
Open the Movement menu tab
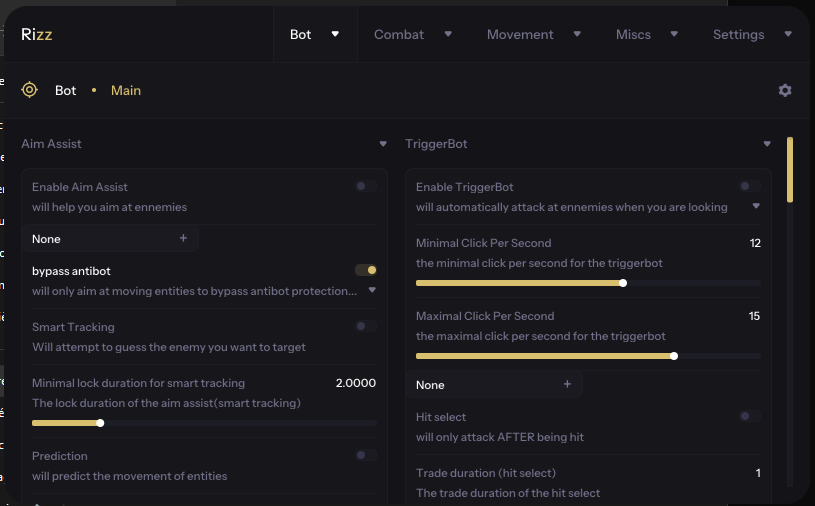click(x=520, y=34)
